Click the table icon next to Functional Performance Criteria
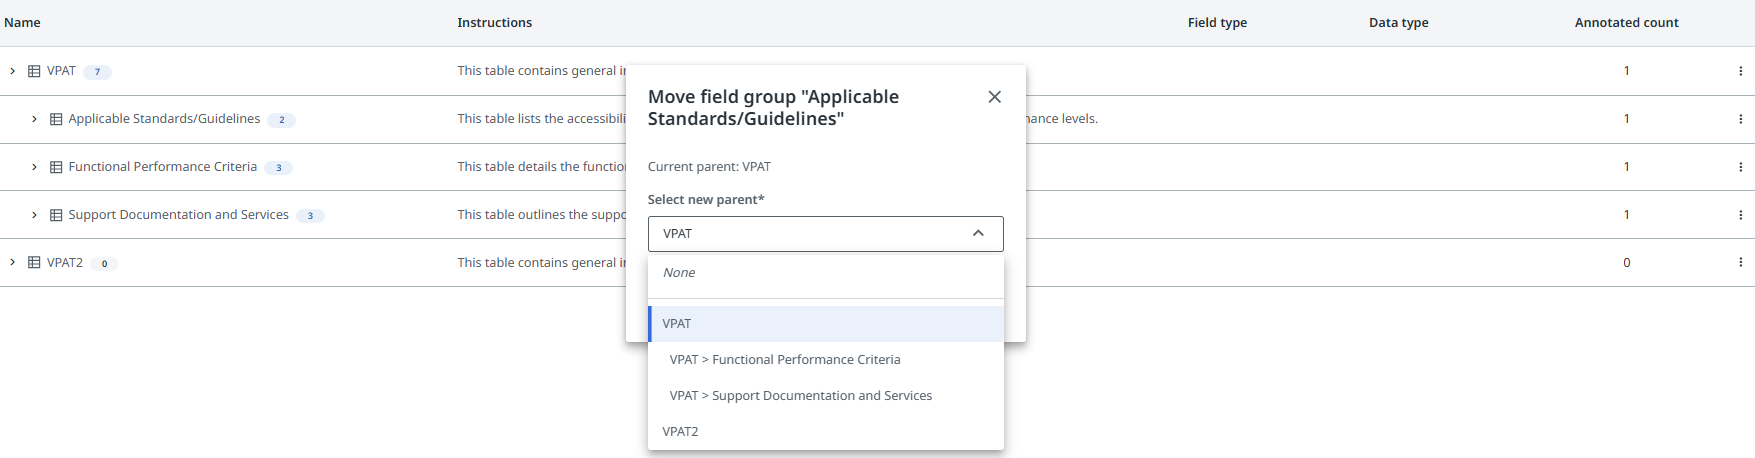 click(56, 167)
